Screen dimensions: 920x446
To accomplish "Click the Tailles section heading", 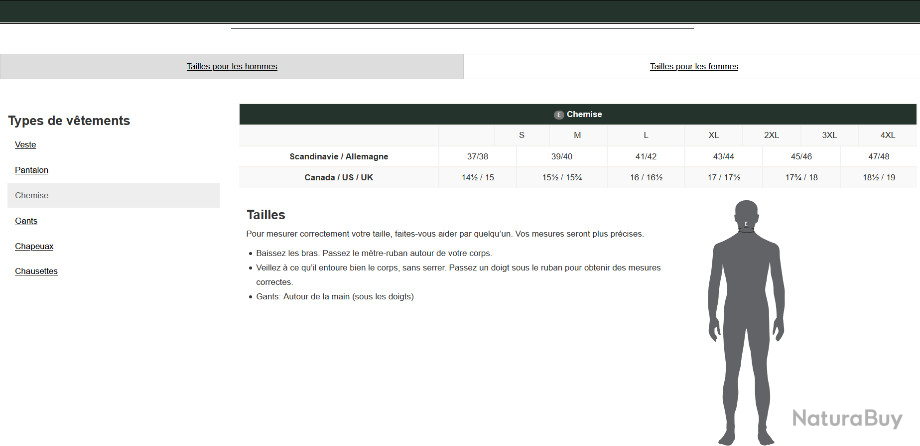I will [x=266, y=215].
